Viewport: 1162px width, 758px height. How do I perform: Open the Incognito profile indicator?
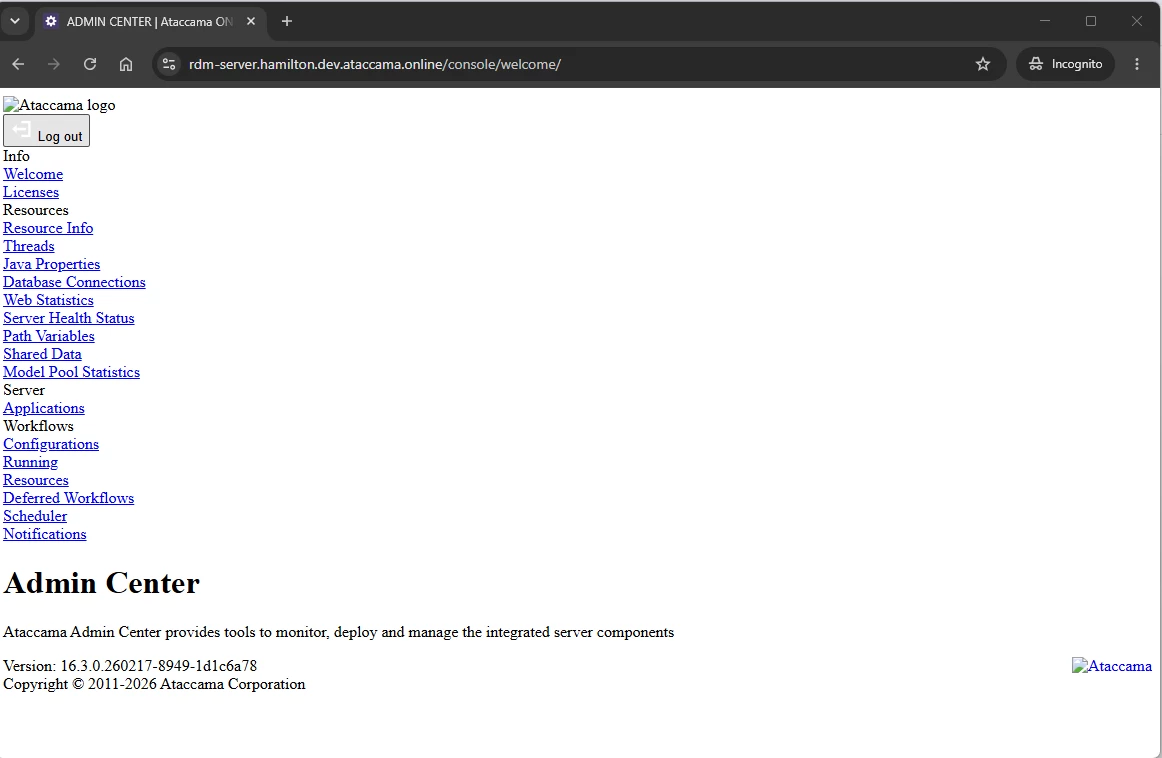[x=1066, y=64]
